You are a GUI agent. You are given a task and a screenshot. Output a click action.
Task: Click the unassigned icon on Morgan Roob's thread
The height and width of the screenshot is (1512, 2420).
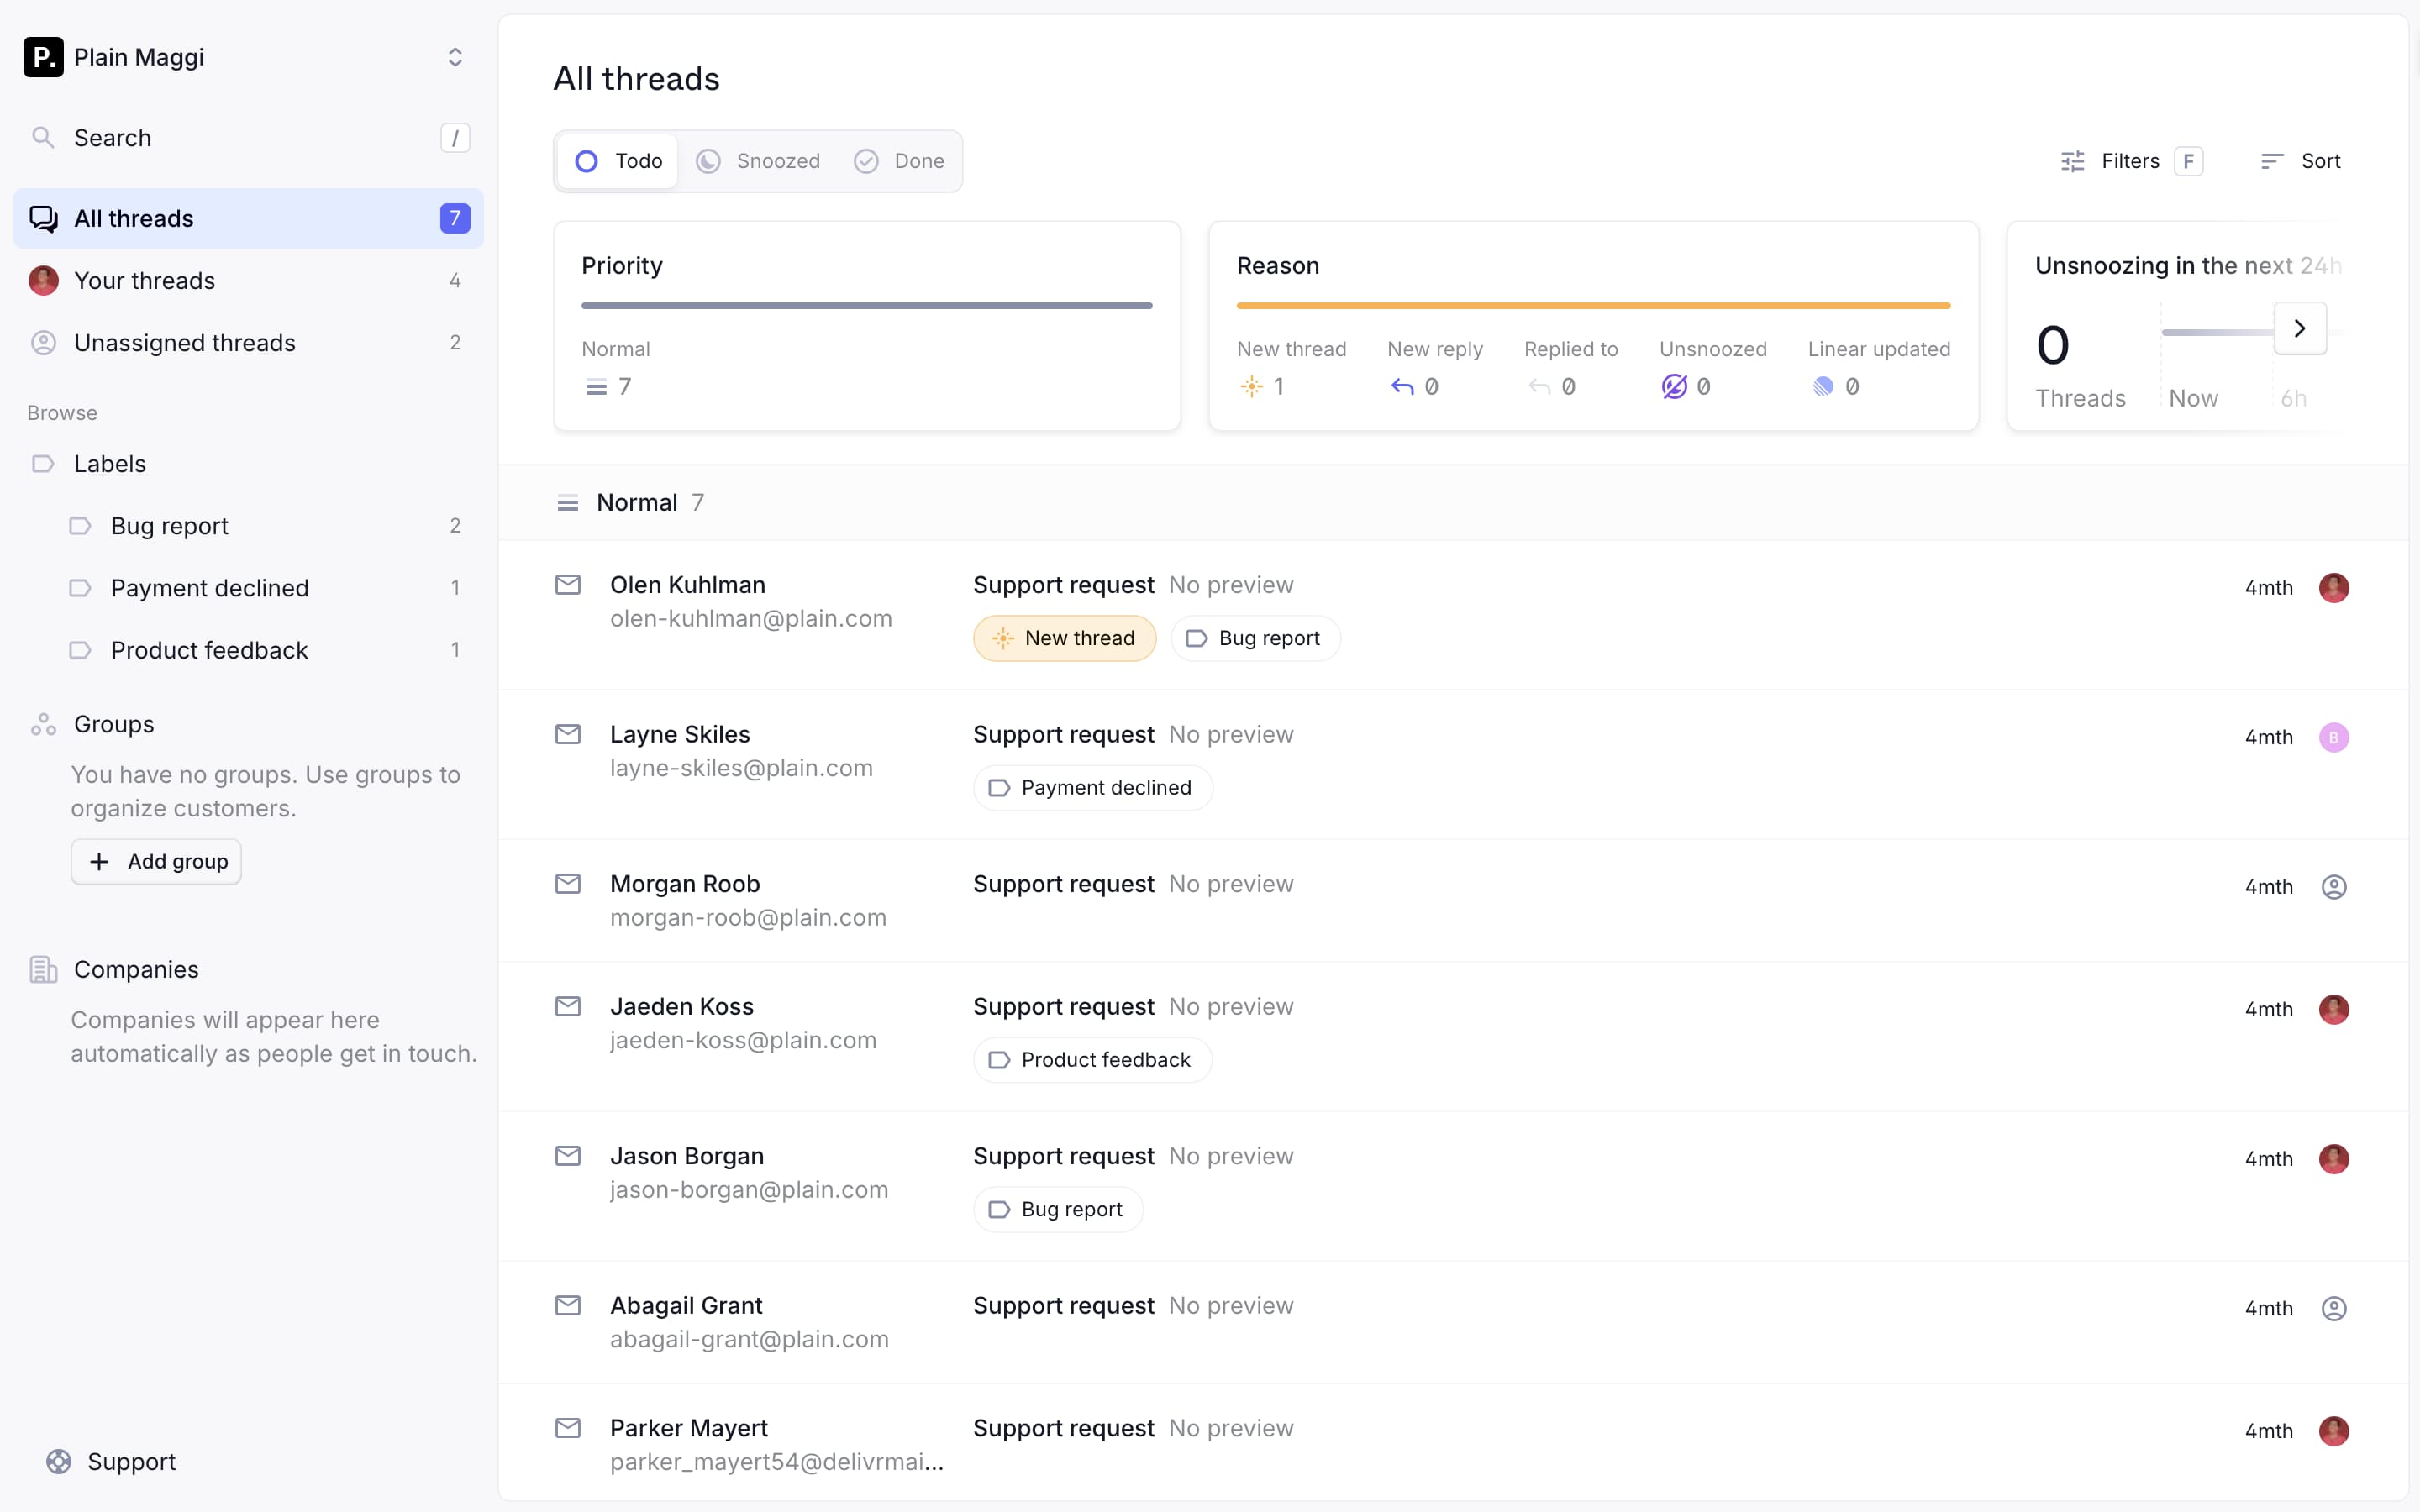(x=2333, y=887)
